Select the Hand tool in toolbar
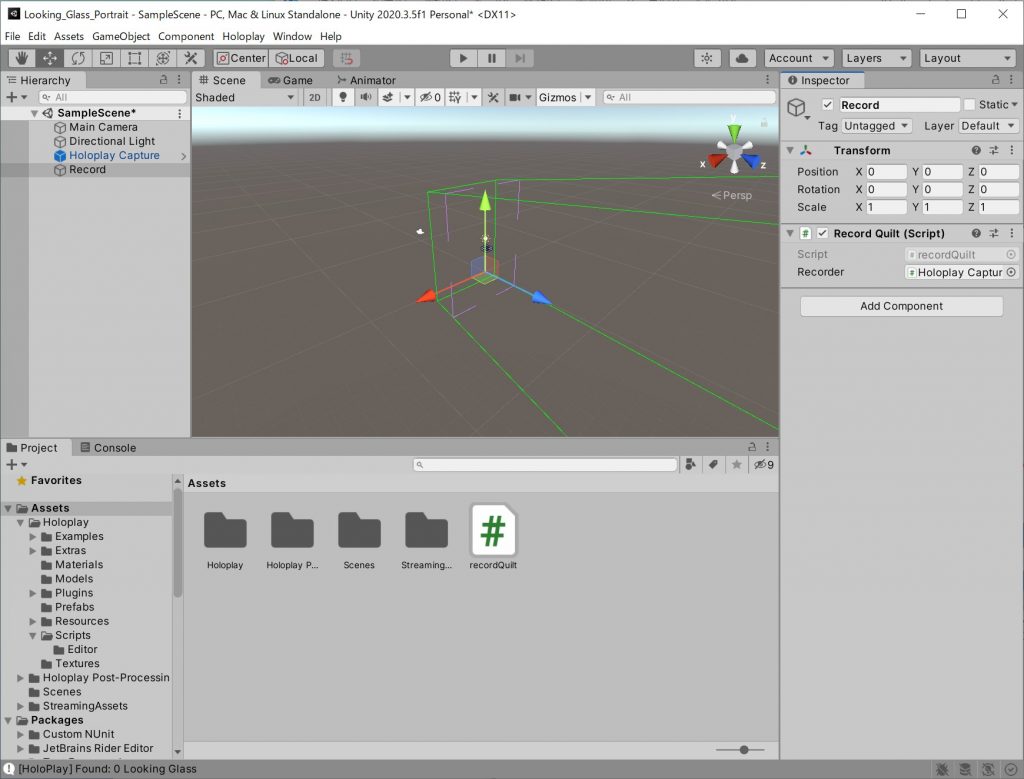Image resolution: width=1024 pixels, height=779 pixels. [x=22, y=58]
